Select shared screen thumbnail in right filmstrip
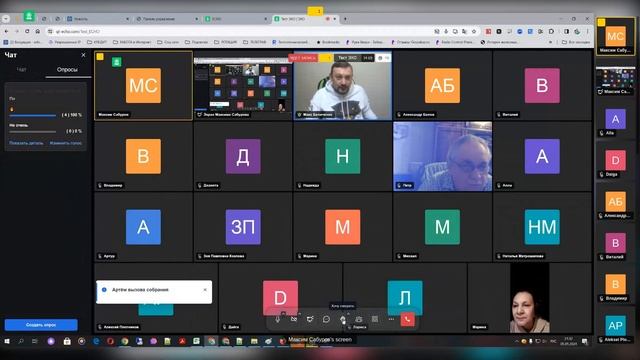The image size is (640, 360). coord(616,79)
